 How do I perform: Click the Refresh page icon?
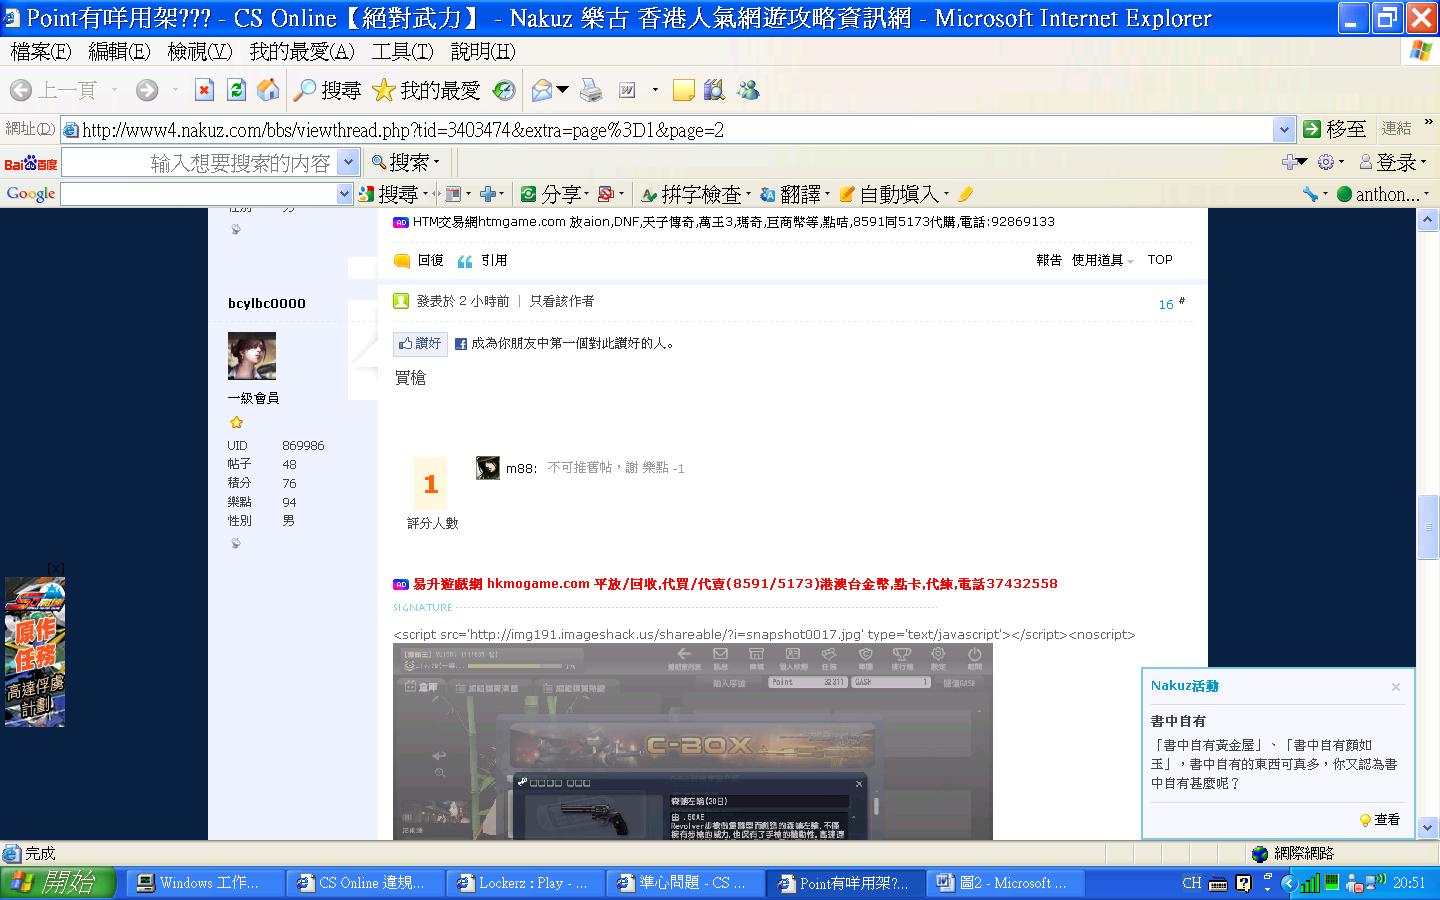tap(236, 91)
